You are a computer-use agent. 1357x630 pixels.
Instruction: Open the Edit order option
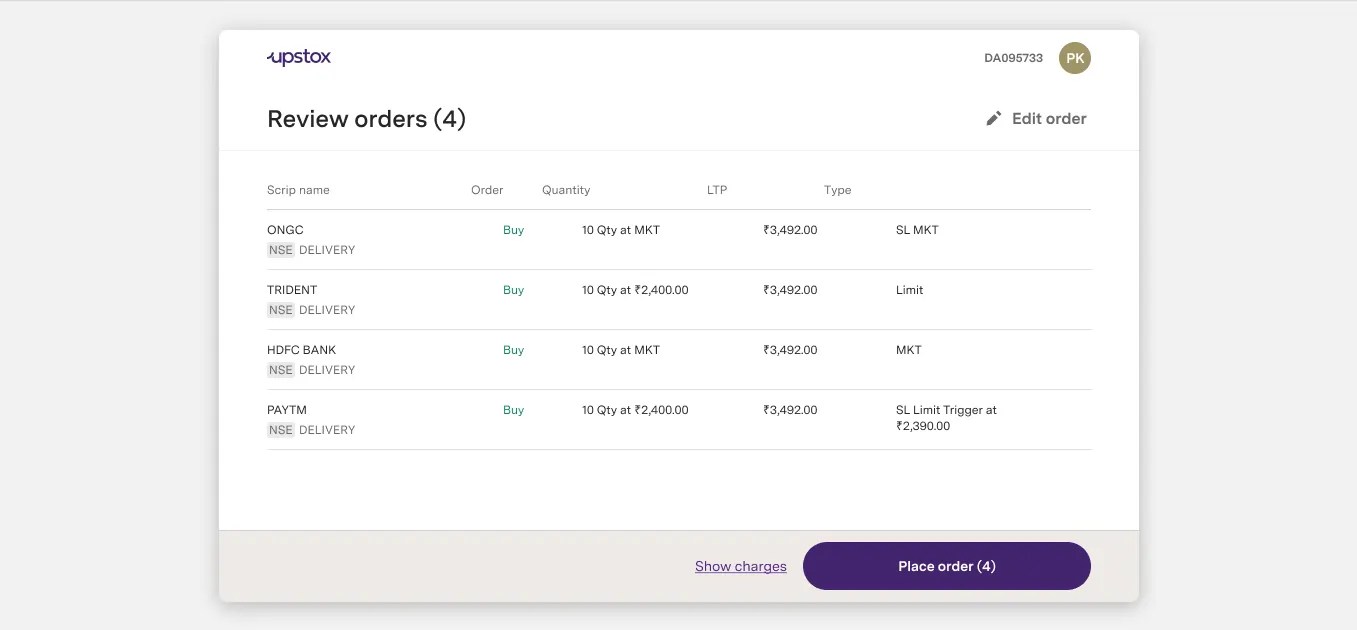1049,118
